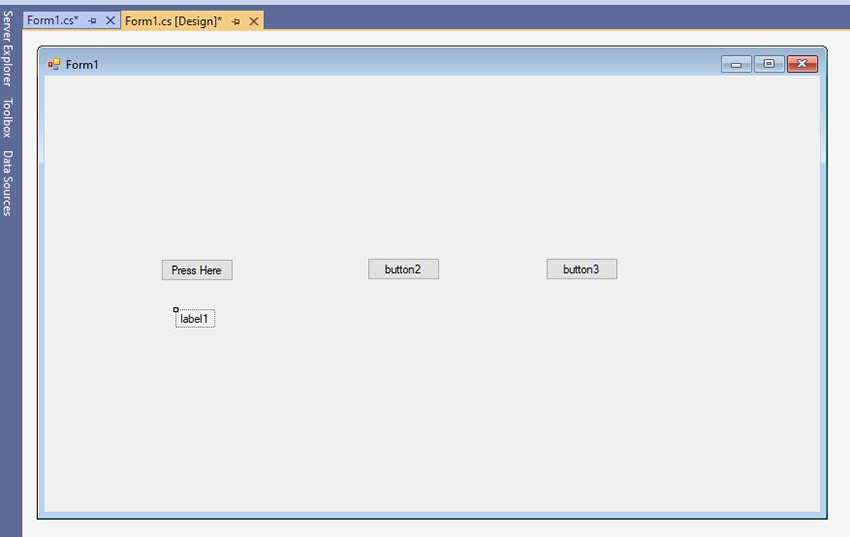Click the label1 move handle

tap(176, 309)
